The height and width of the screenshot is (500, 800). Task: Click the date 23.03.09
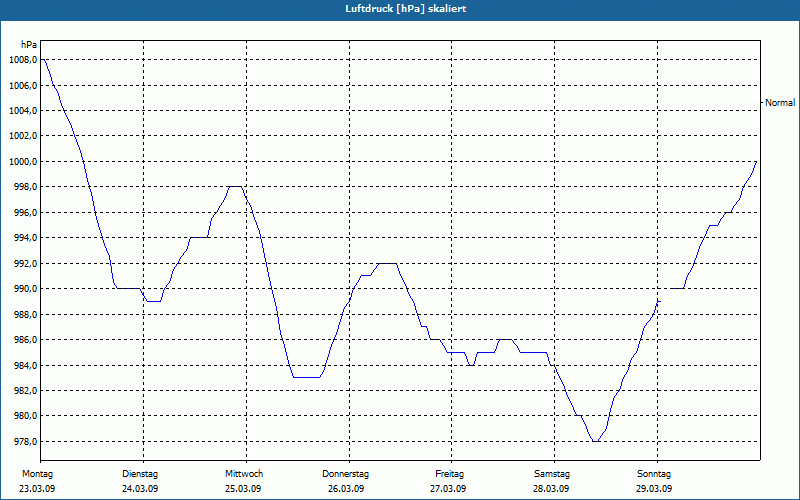(37, 489)
